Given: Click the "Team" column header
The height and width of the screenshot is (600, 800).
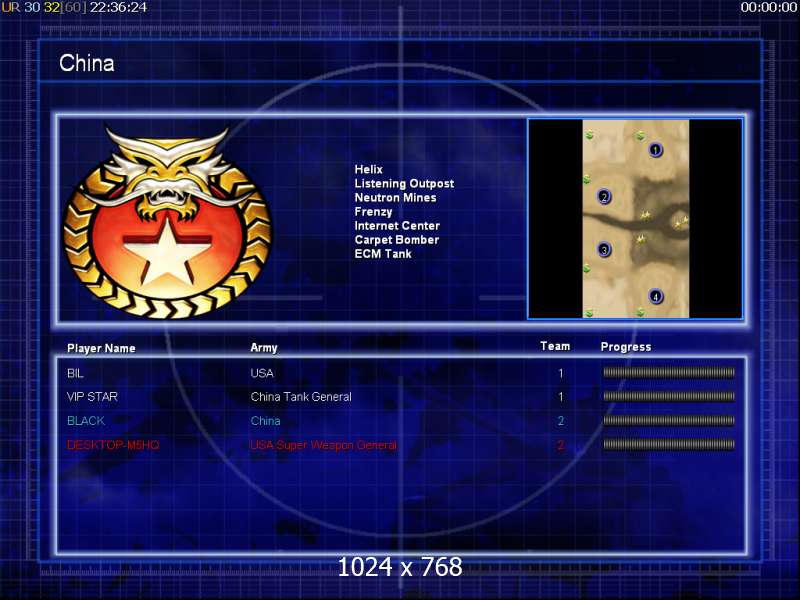Looking at the screenshot, I should coord(555,346).
